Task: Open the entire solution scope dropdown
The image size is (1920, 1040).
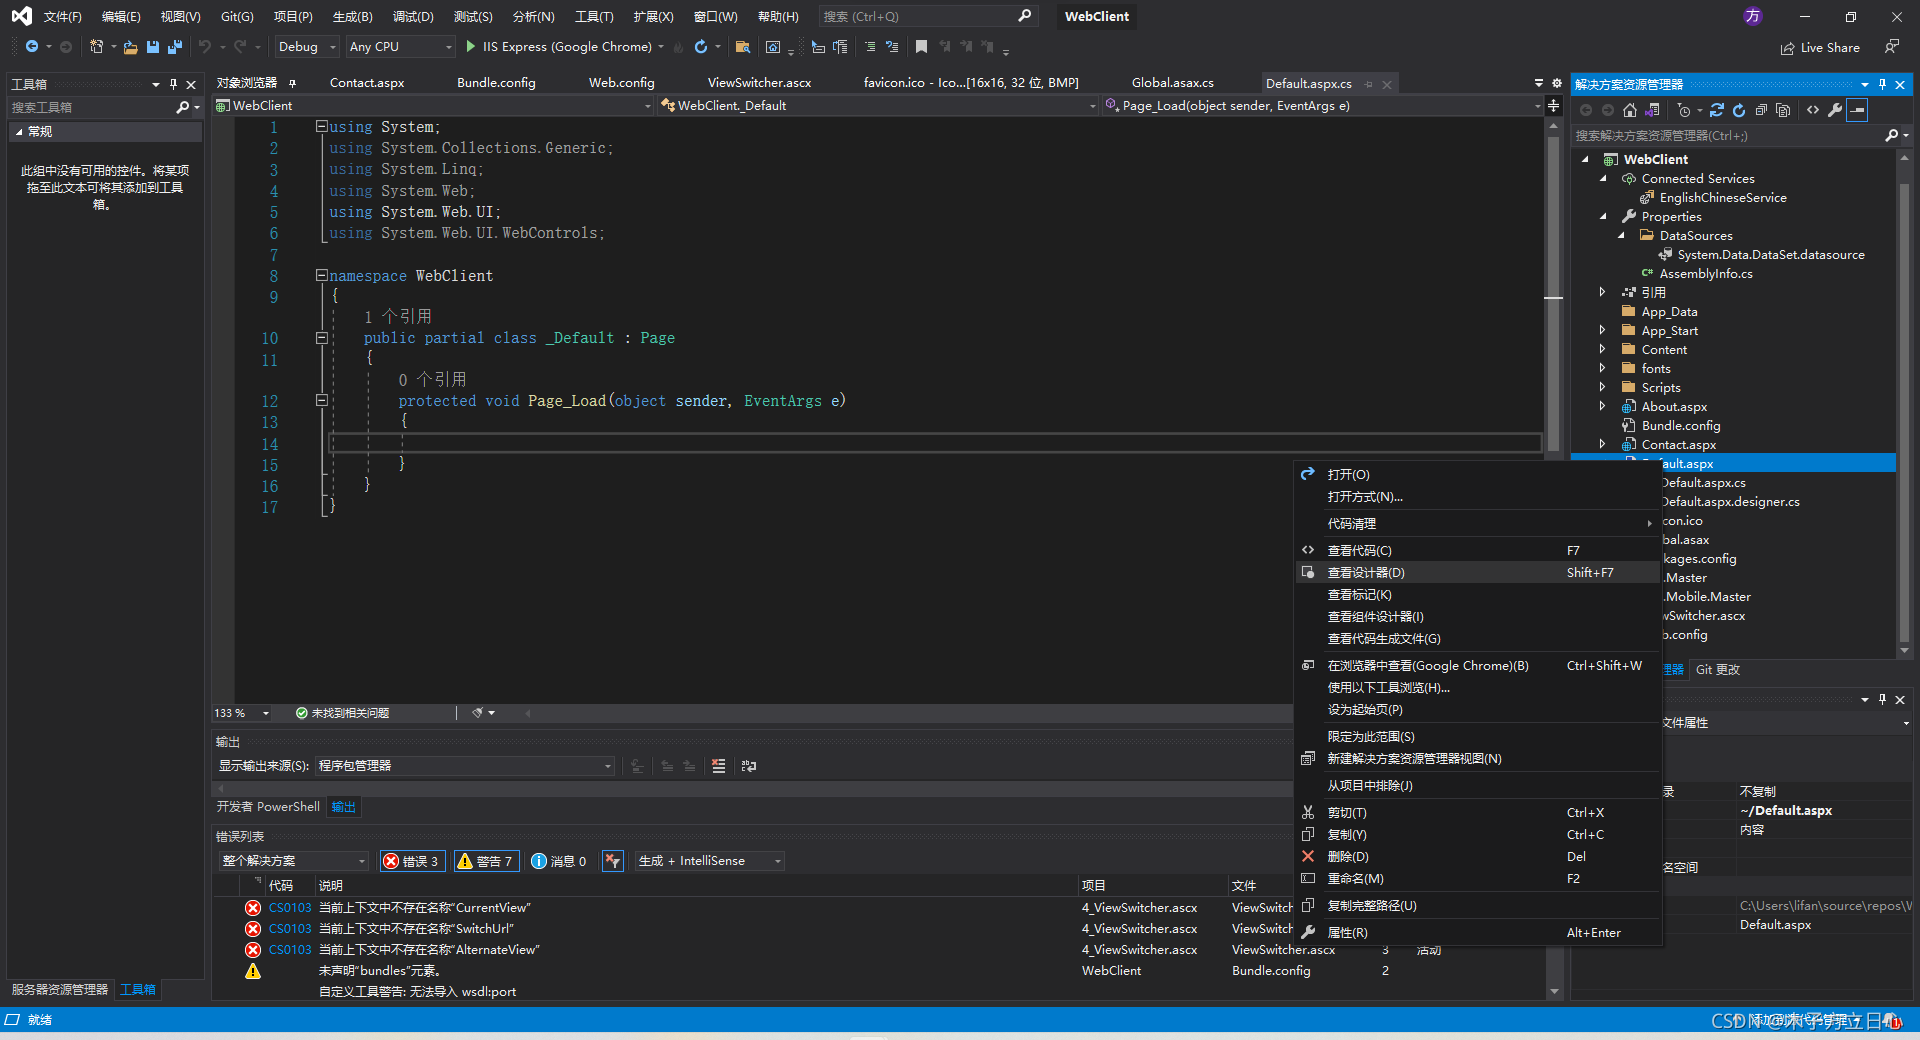Action: pos(294,861)
